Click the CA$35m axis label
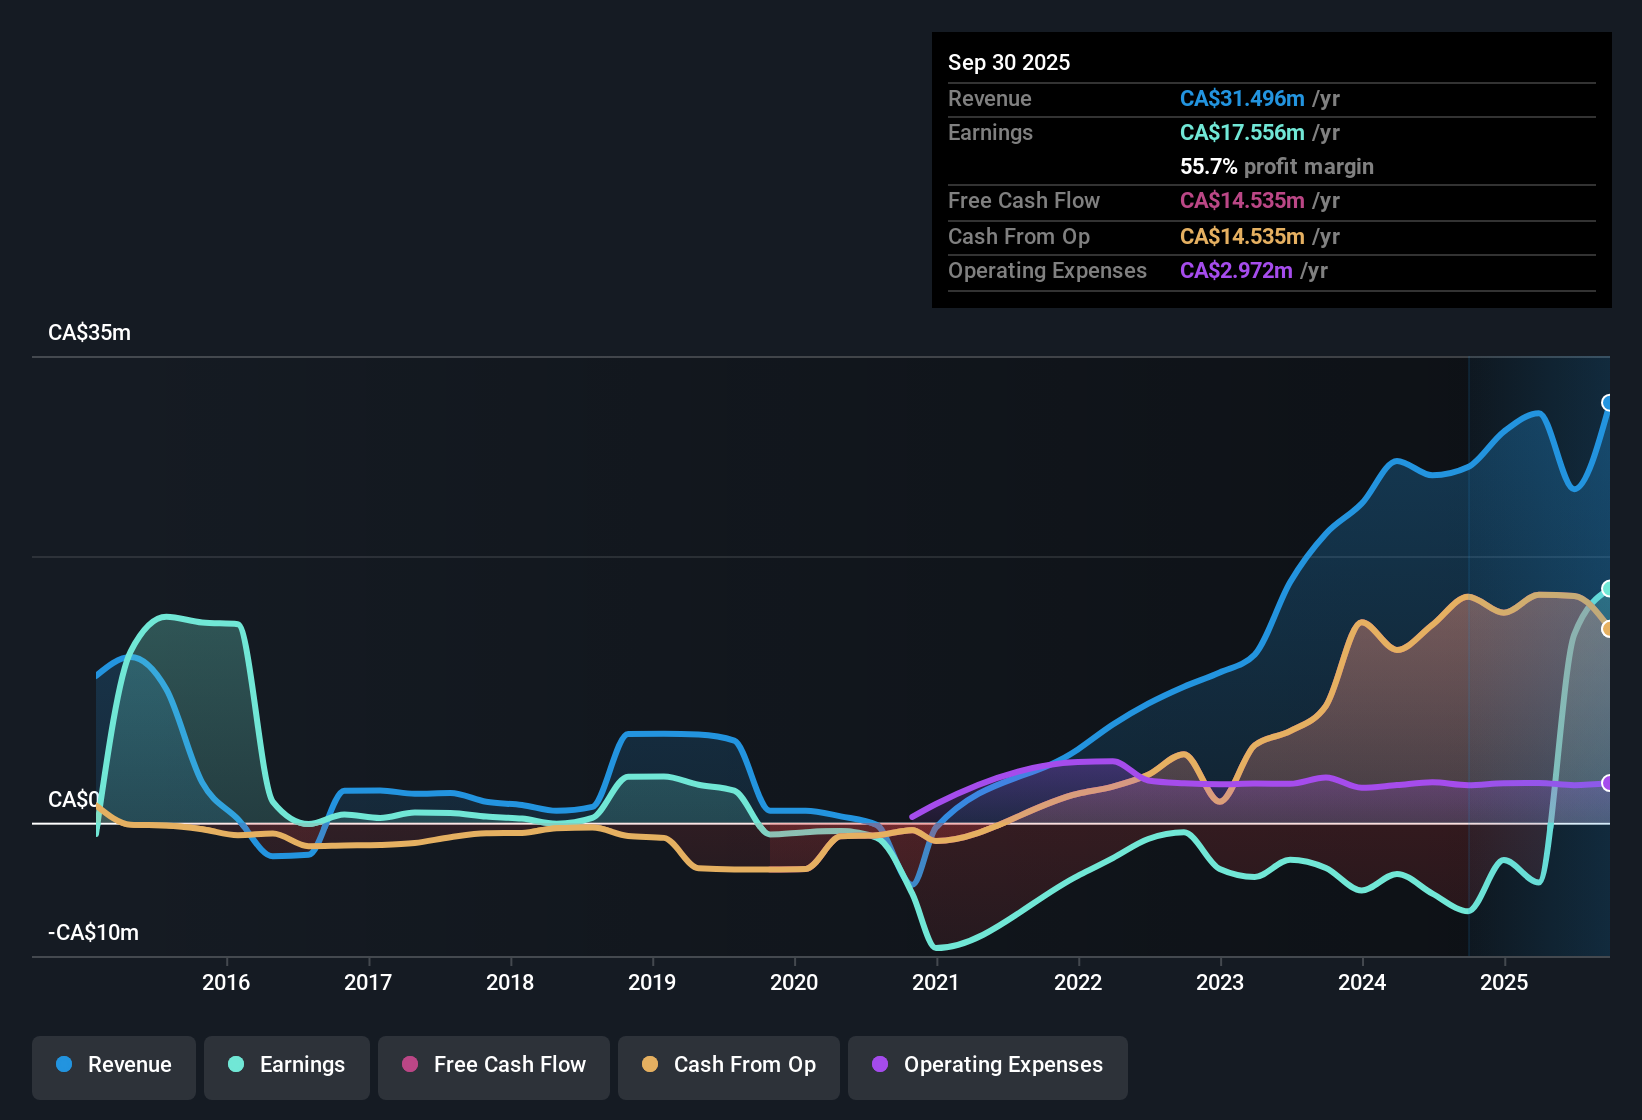The image size is (1642, 1120). [x=89, y=332]
